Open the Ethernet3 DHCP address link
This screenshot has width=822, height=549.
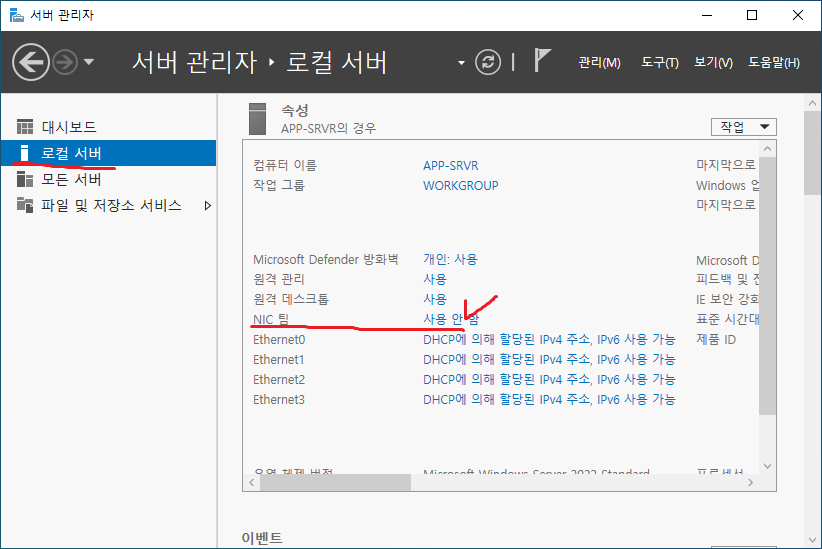pos(549,399)
